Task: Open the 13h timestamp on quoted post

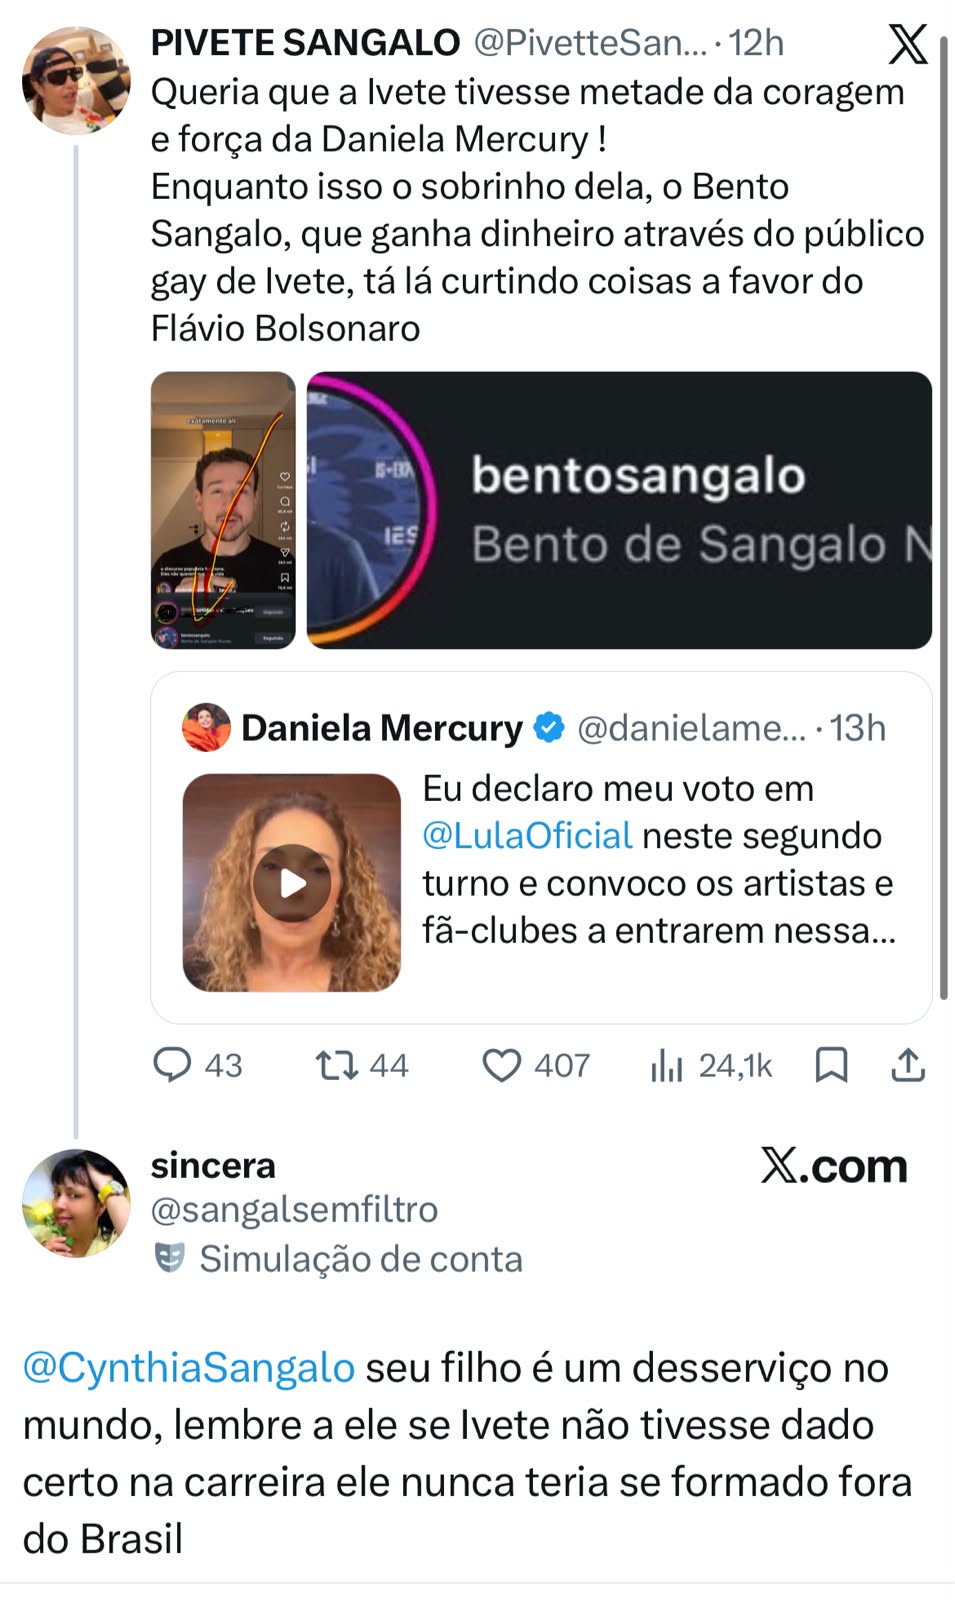Action: (x=858, y=728)
